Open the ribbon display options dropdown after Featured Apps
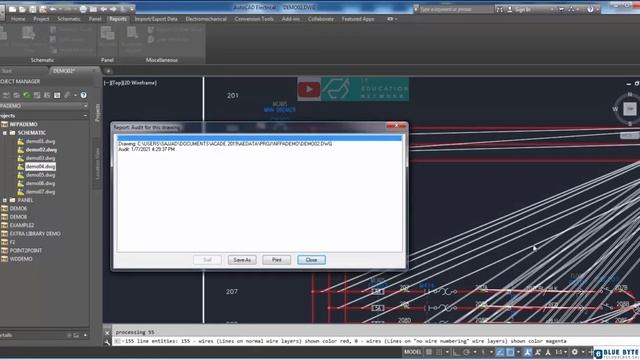 (x=392, y=19)
